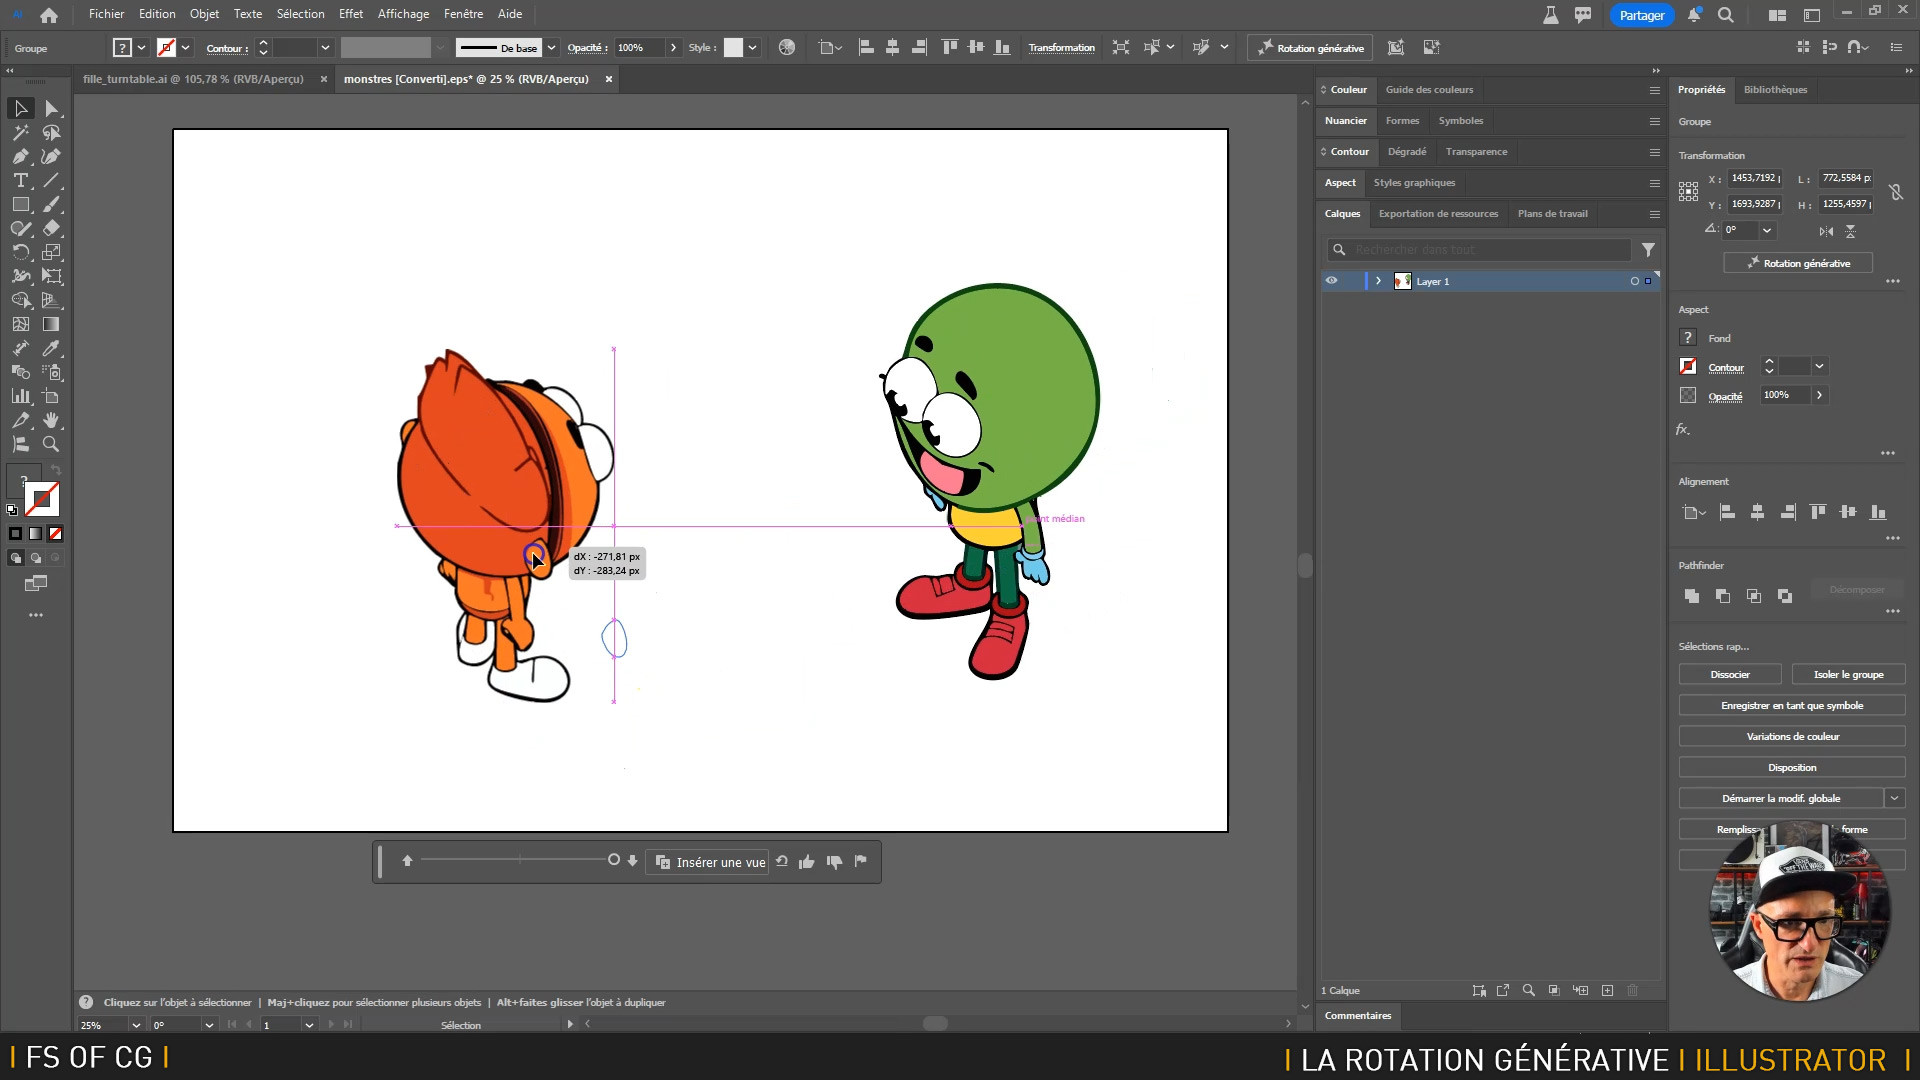The image size is (1920, 1080).
Task: Set color mode to Gradient
Action: (36, 534)
